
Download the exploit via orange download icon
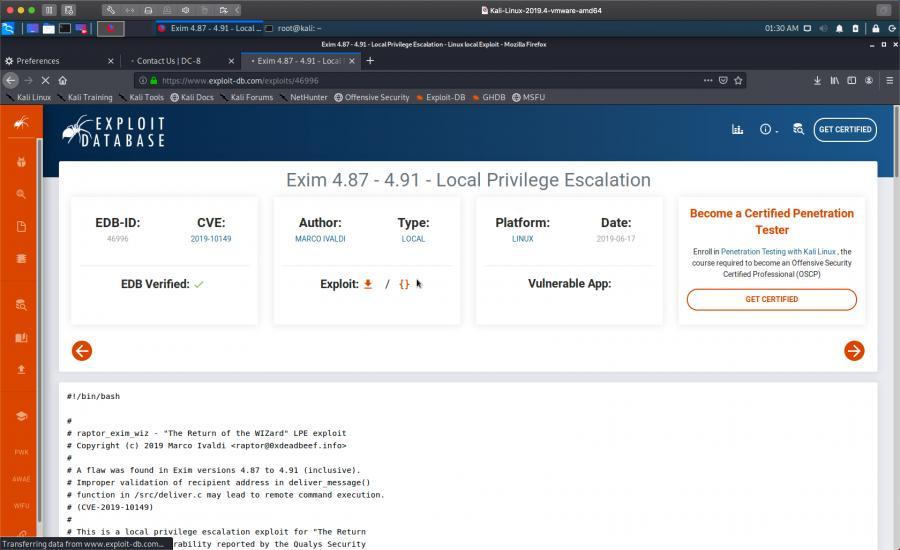click(x=368, y=284)
